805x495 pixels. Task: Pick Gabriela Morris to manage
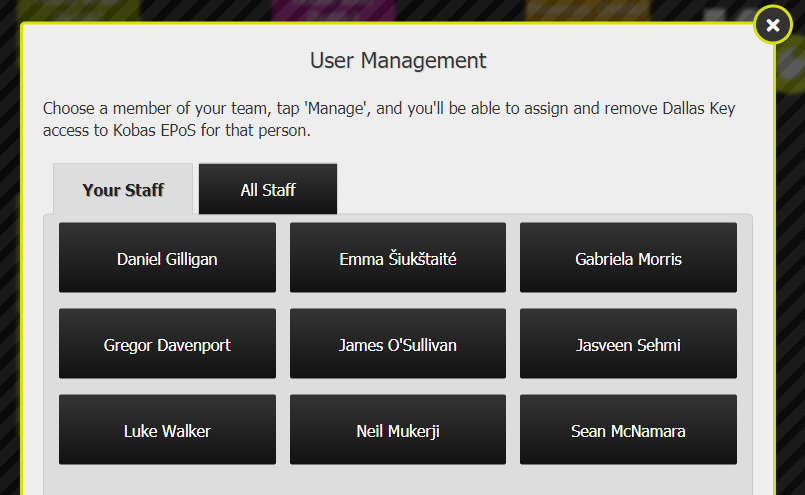point(628,258)
